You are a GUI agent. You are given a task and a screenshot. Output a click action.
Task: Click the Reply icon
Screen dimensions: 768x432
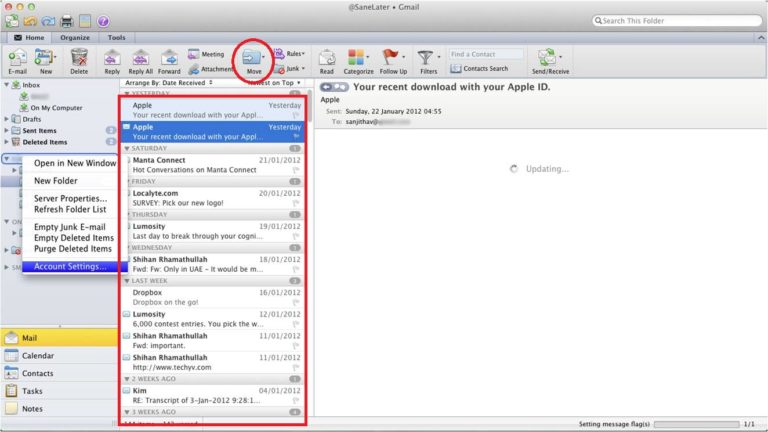point(112,59)
